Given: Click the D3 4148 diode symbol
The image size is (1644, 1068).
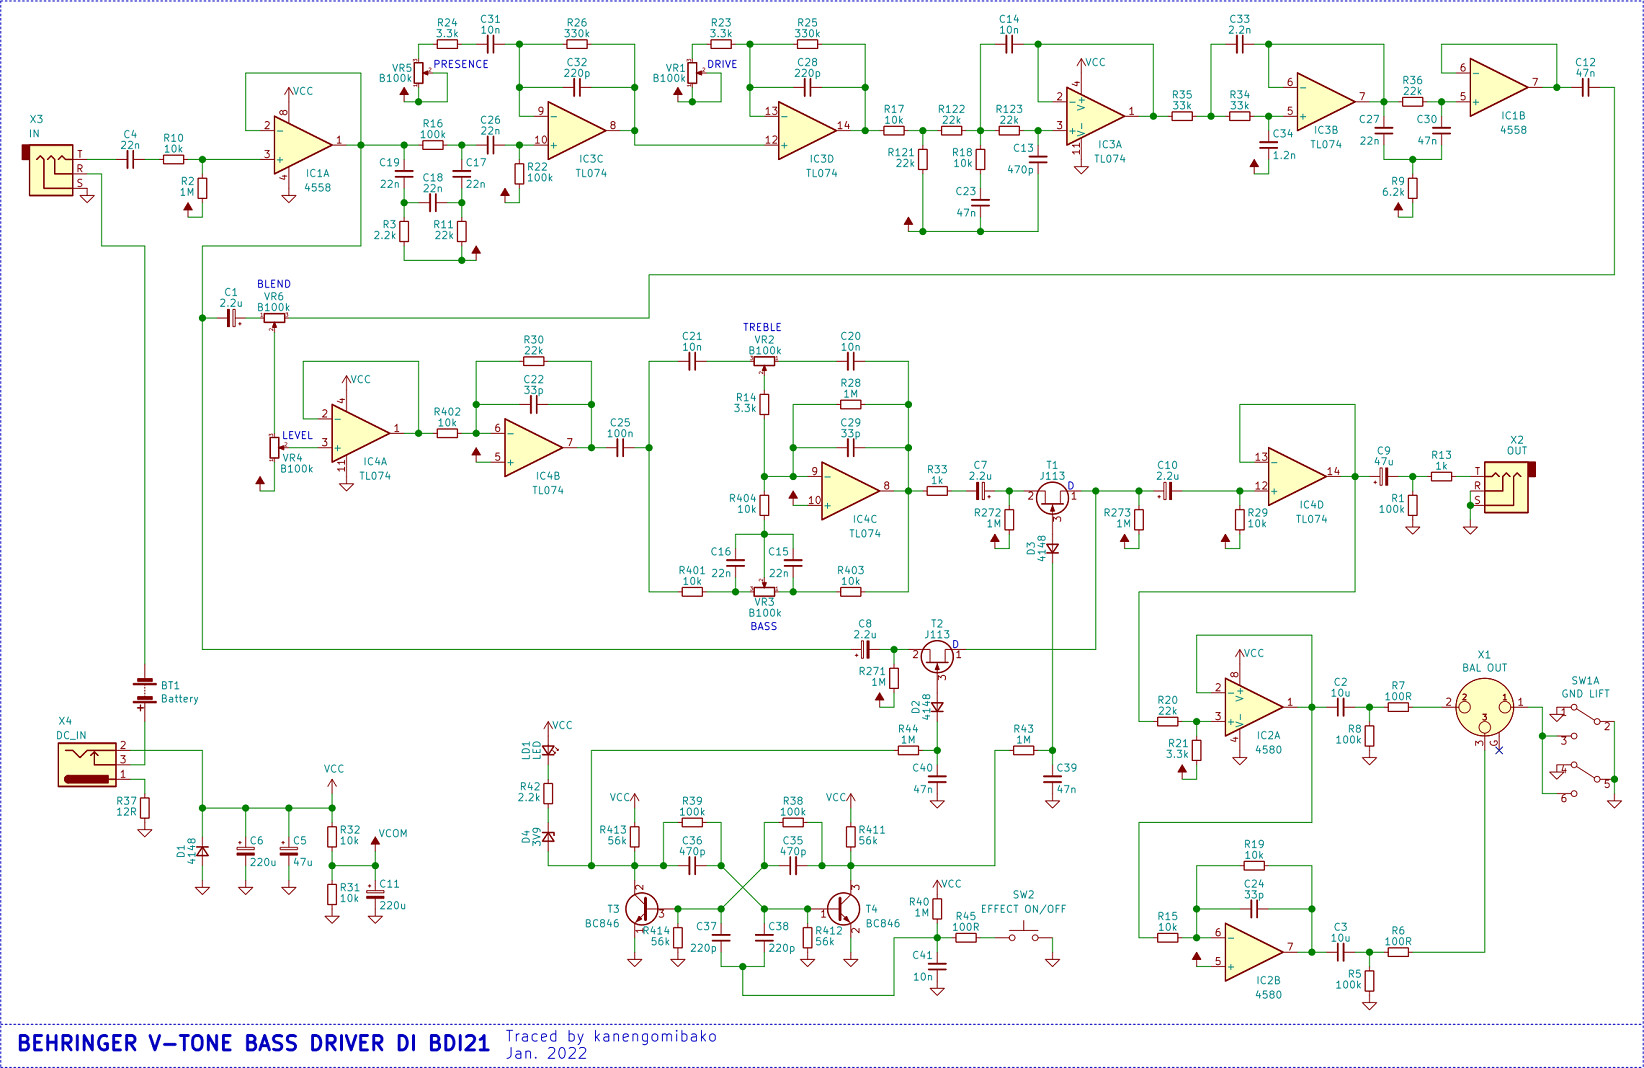Looking at the screenshot, I should [x=1052, y=548].
